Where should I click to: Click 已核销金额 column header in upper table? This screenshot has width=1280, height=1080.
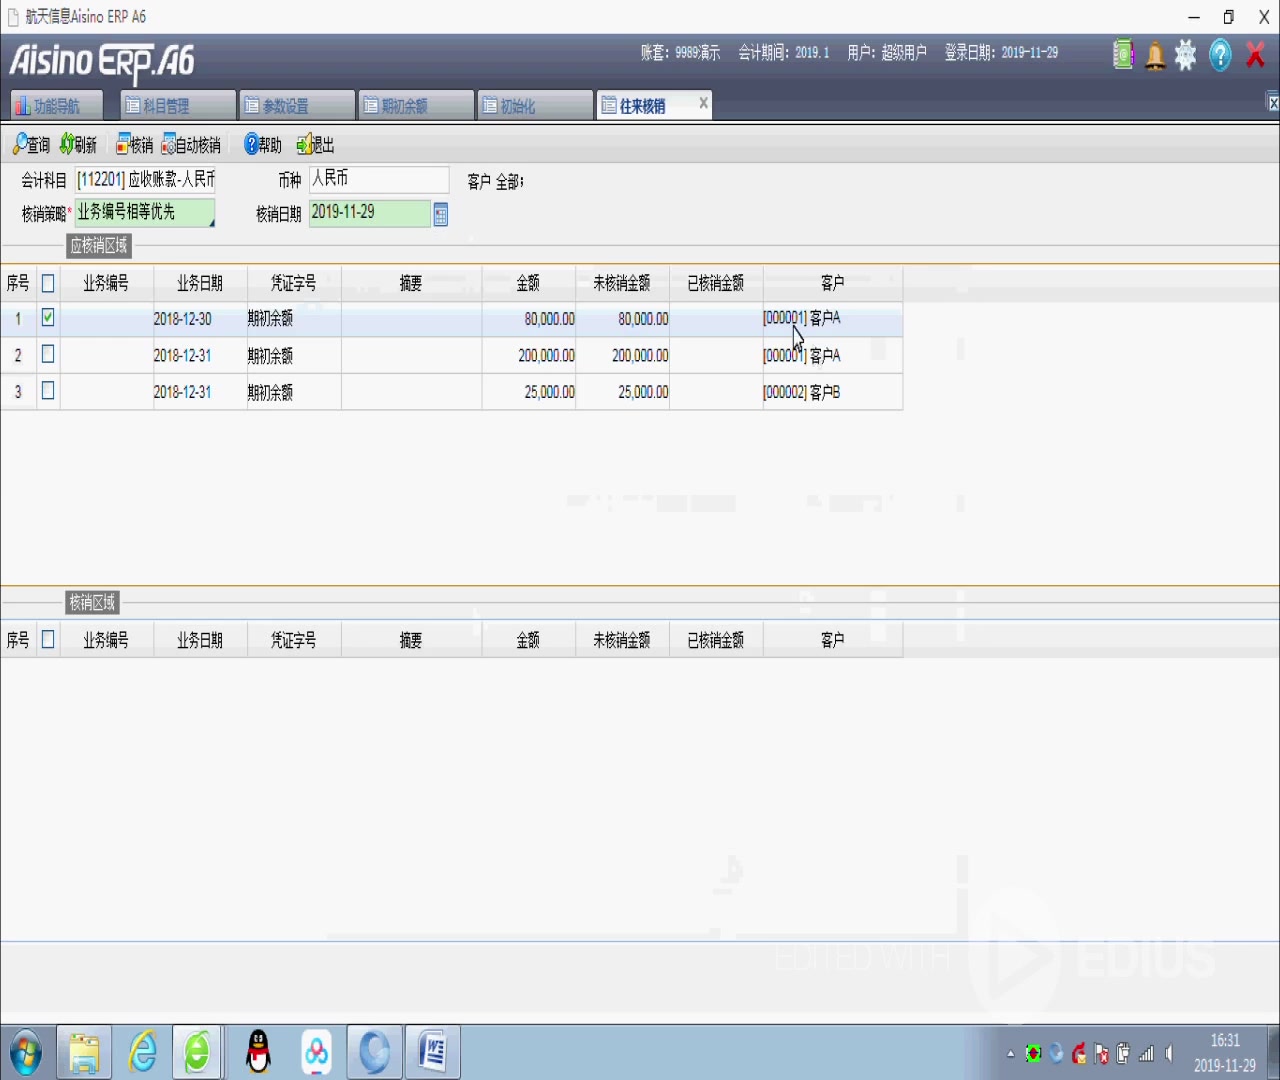[x=716, y=284]
